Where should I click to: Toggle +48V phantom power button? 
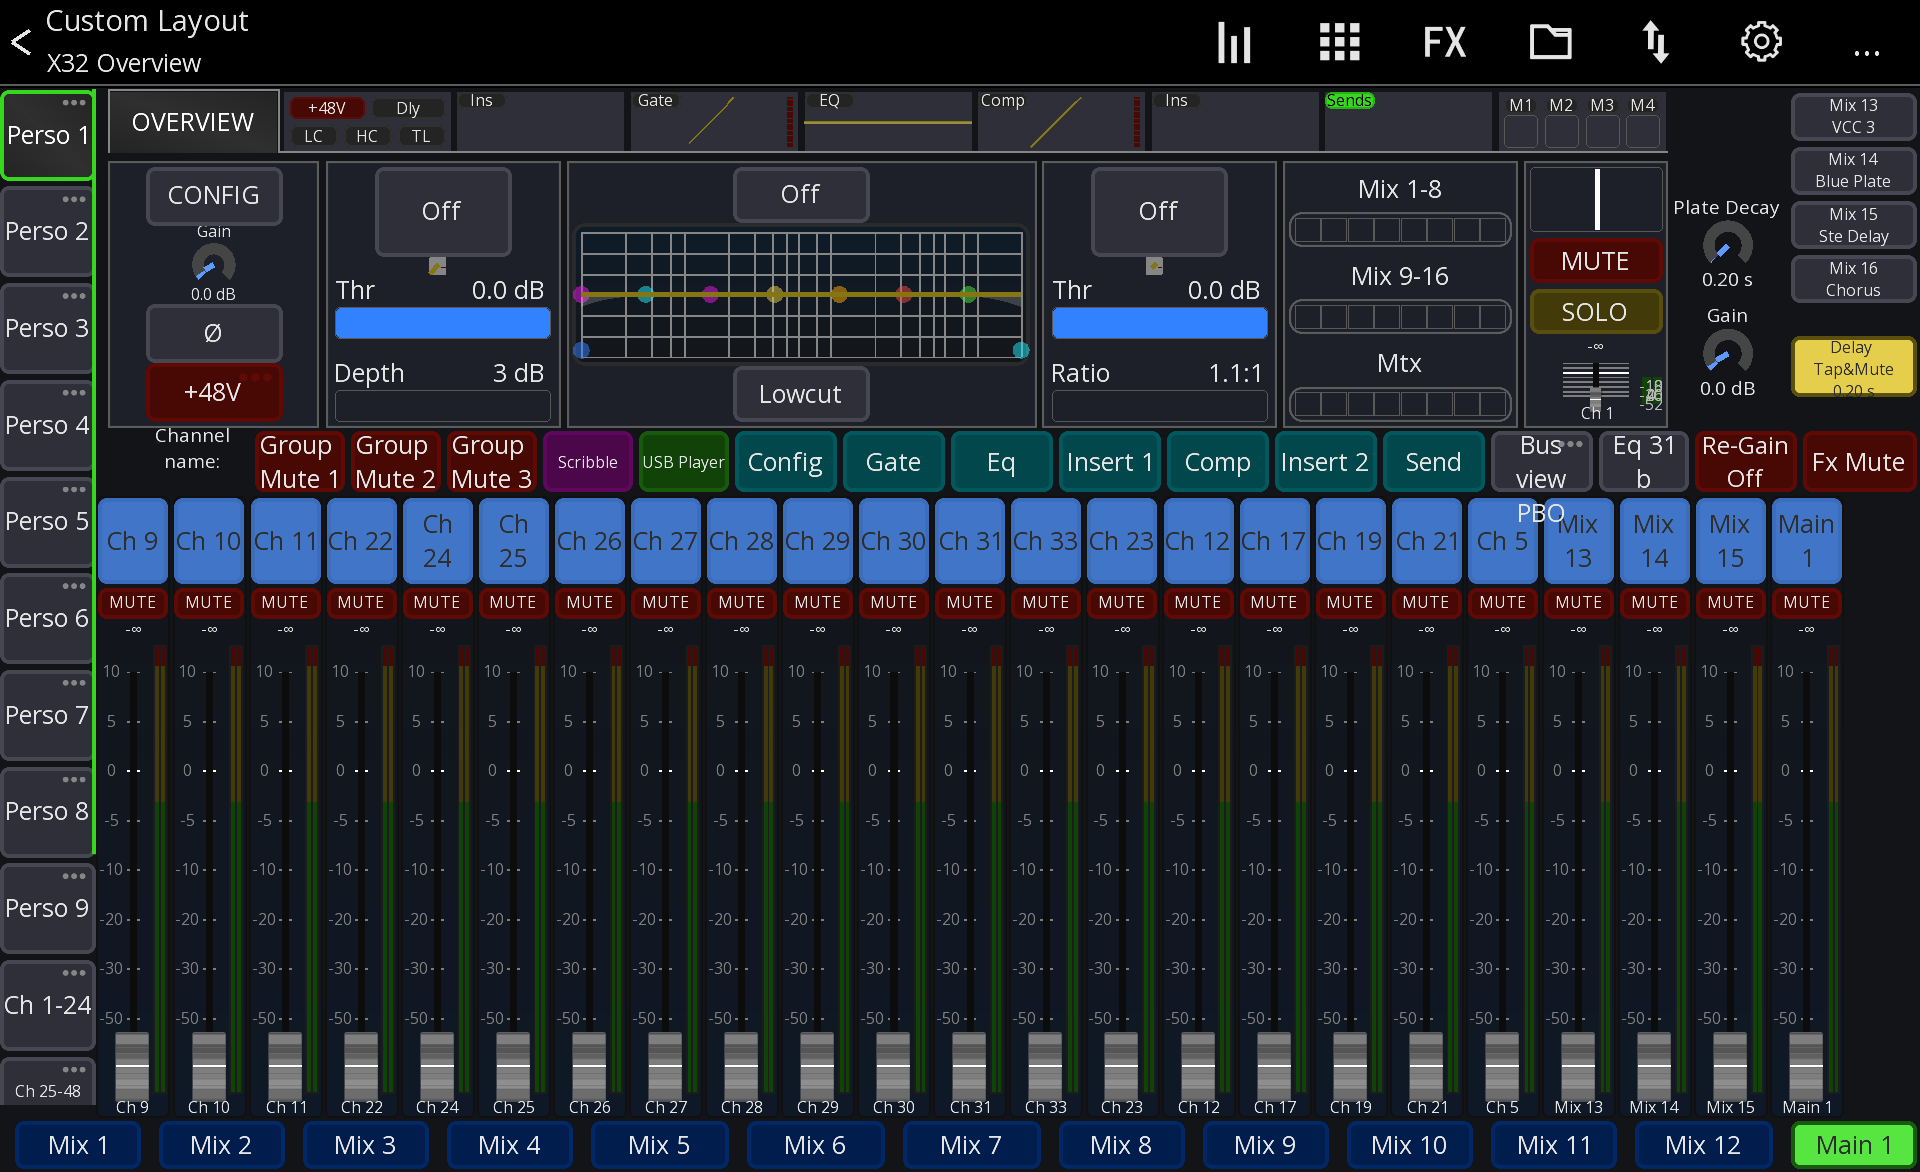214,392
